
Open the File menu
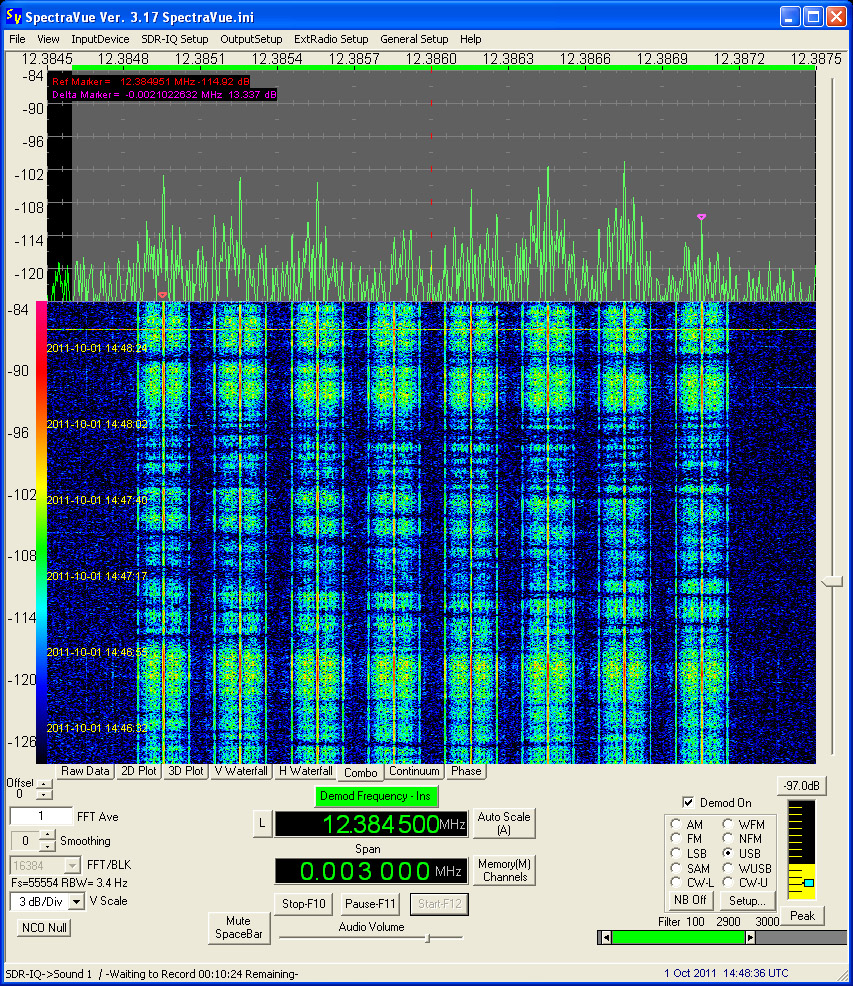(17, 39)
